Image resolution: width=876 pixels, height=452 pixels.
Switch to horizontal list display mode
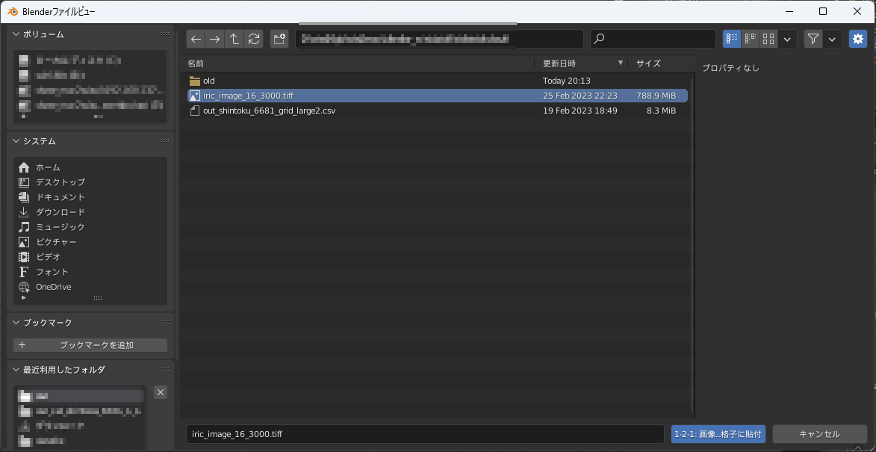pyautogui.click(x=750, y=39)
